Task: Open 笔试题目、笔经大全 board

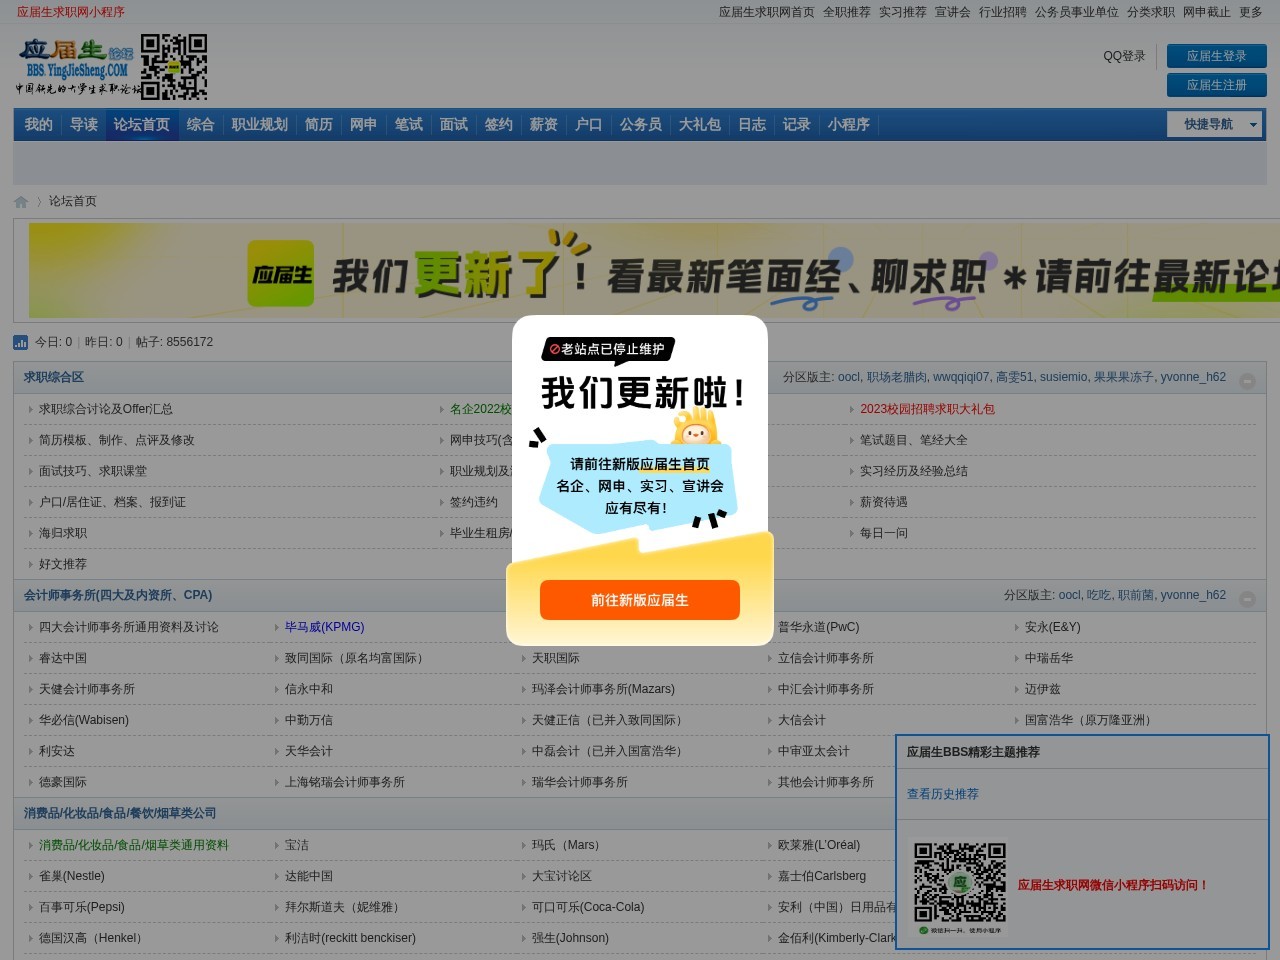Action: point(914,440)
